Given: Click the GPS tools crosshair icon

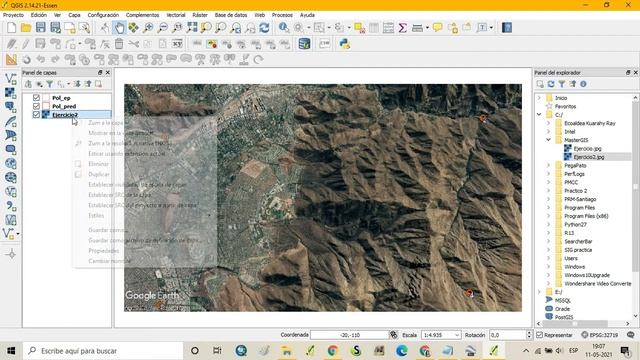Looking at the screenshot, I should coord(11,254).
